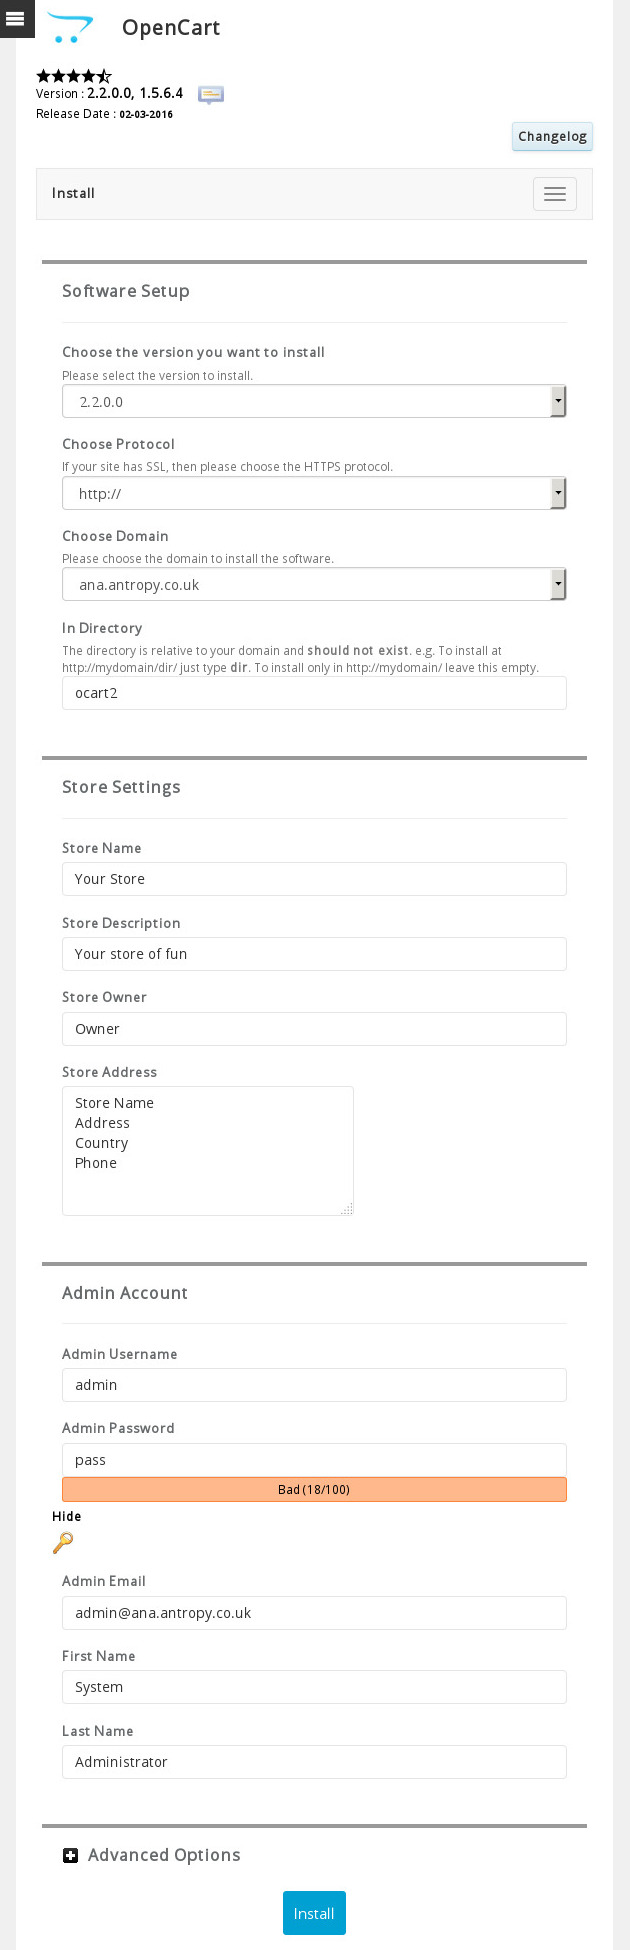This screenshot has height=1950, width=630.
Task: Hide the admin password text
Action: coord(66,1516)
